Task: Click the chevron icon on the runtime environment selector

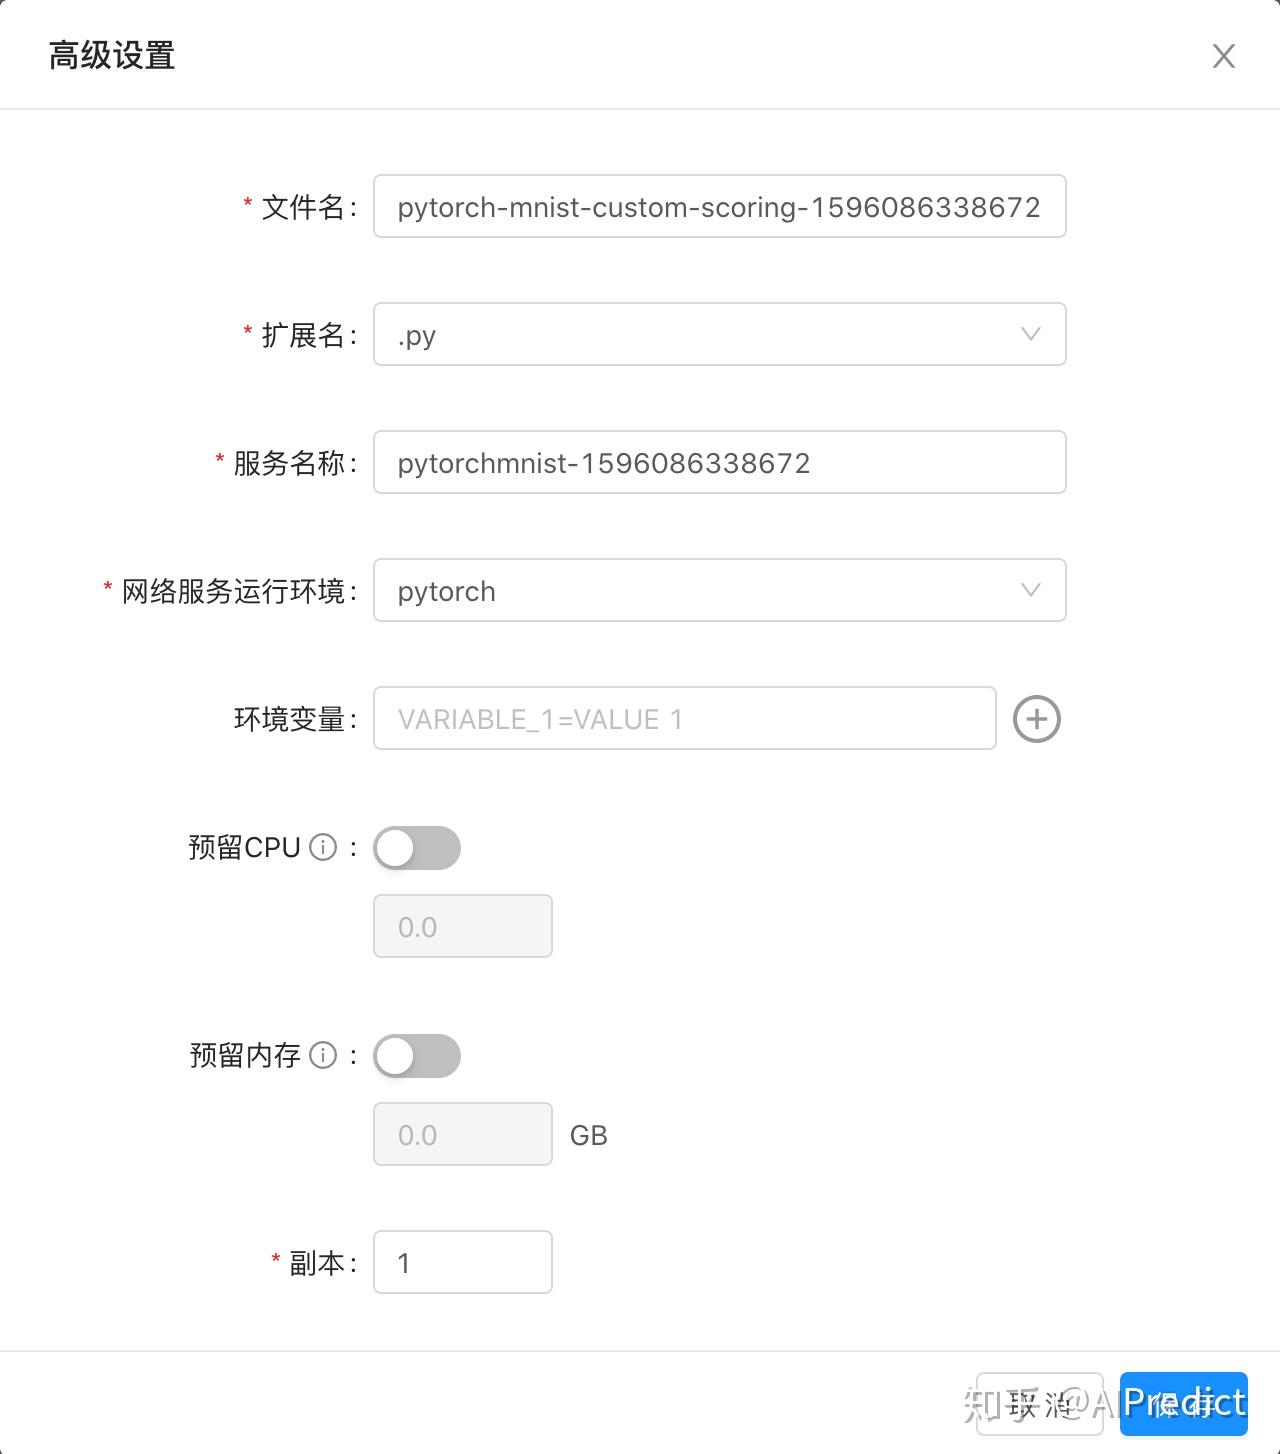Action: (x=1030, y=591)
